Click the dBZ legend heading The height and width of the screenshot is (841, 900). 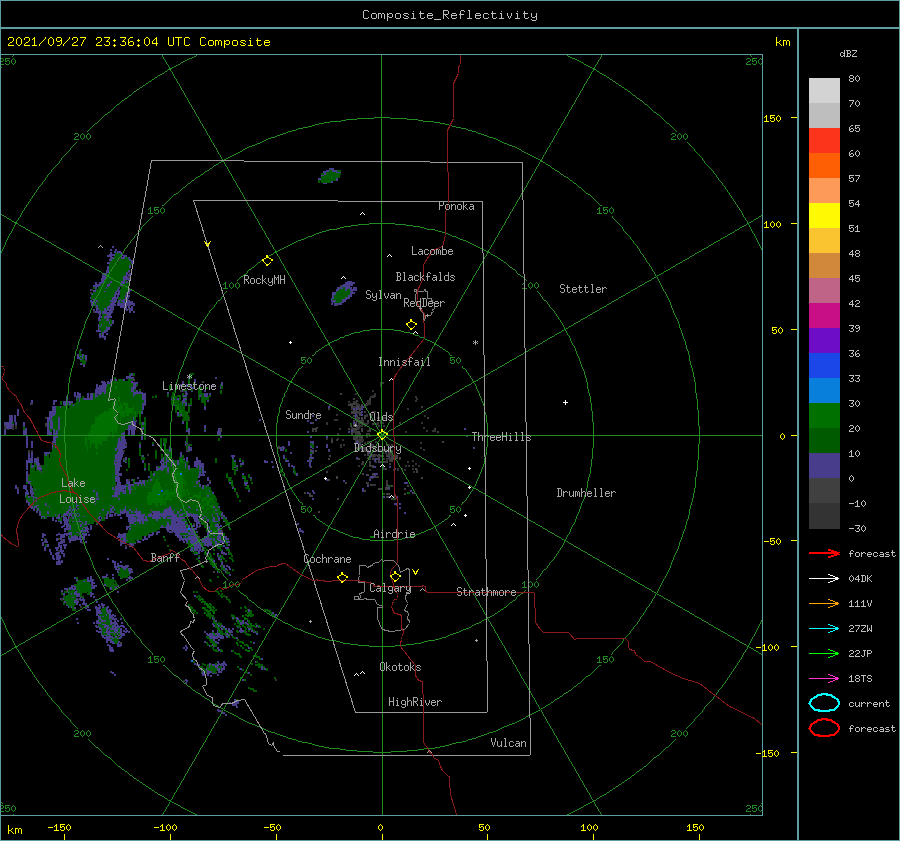(848, 54)
